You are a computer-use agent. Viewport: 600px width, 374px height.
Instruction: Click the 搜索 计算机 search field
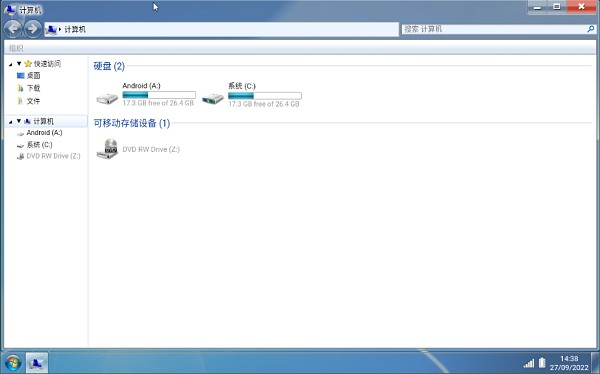pyautogui.click(x=494, y=29)
